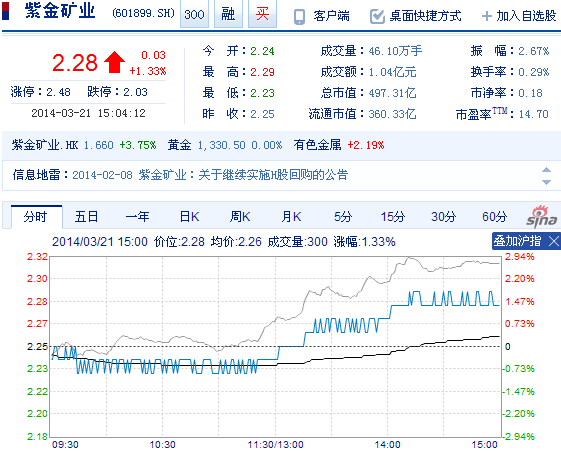The width and height of the screenshot is (561, 451).
Task: Click the 今开 value 2.24
Action: pyautogui.click(x=262, y=51)
